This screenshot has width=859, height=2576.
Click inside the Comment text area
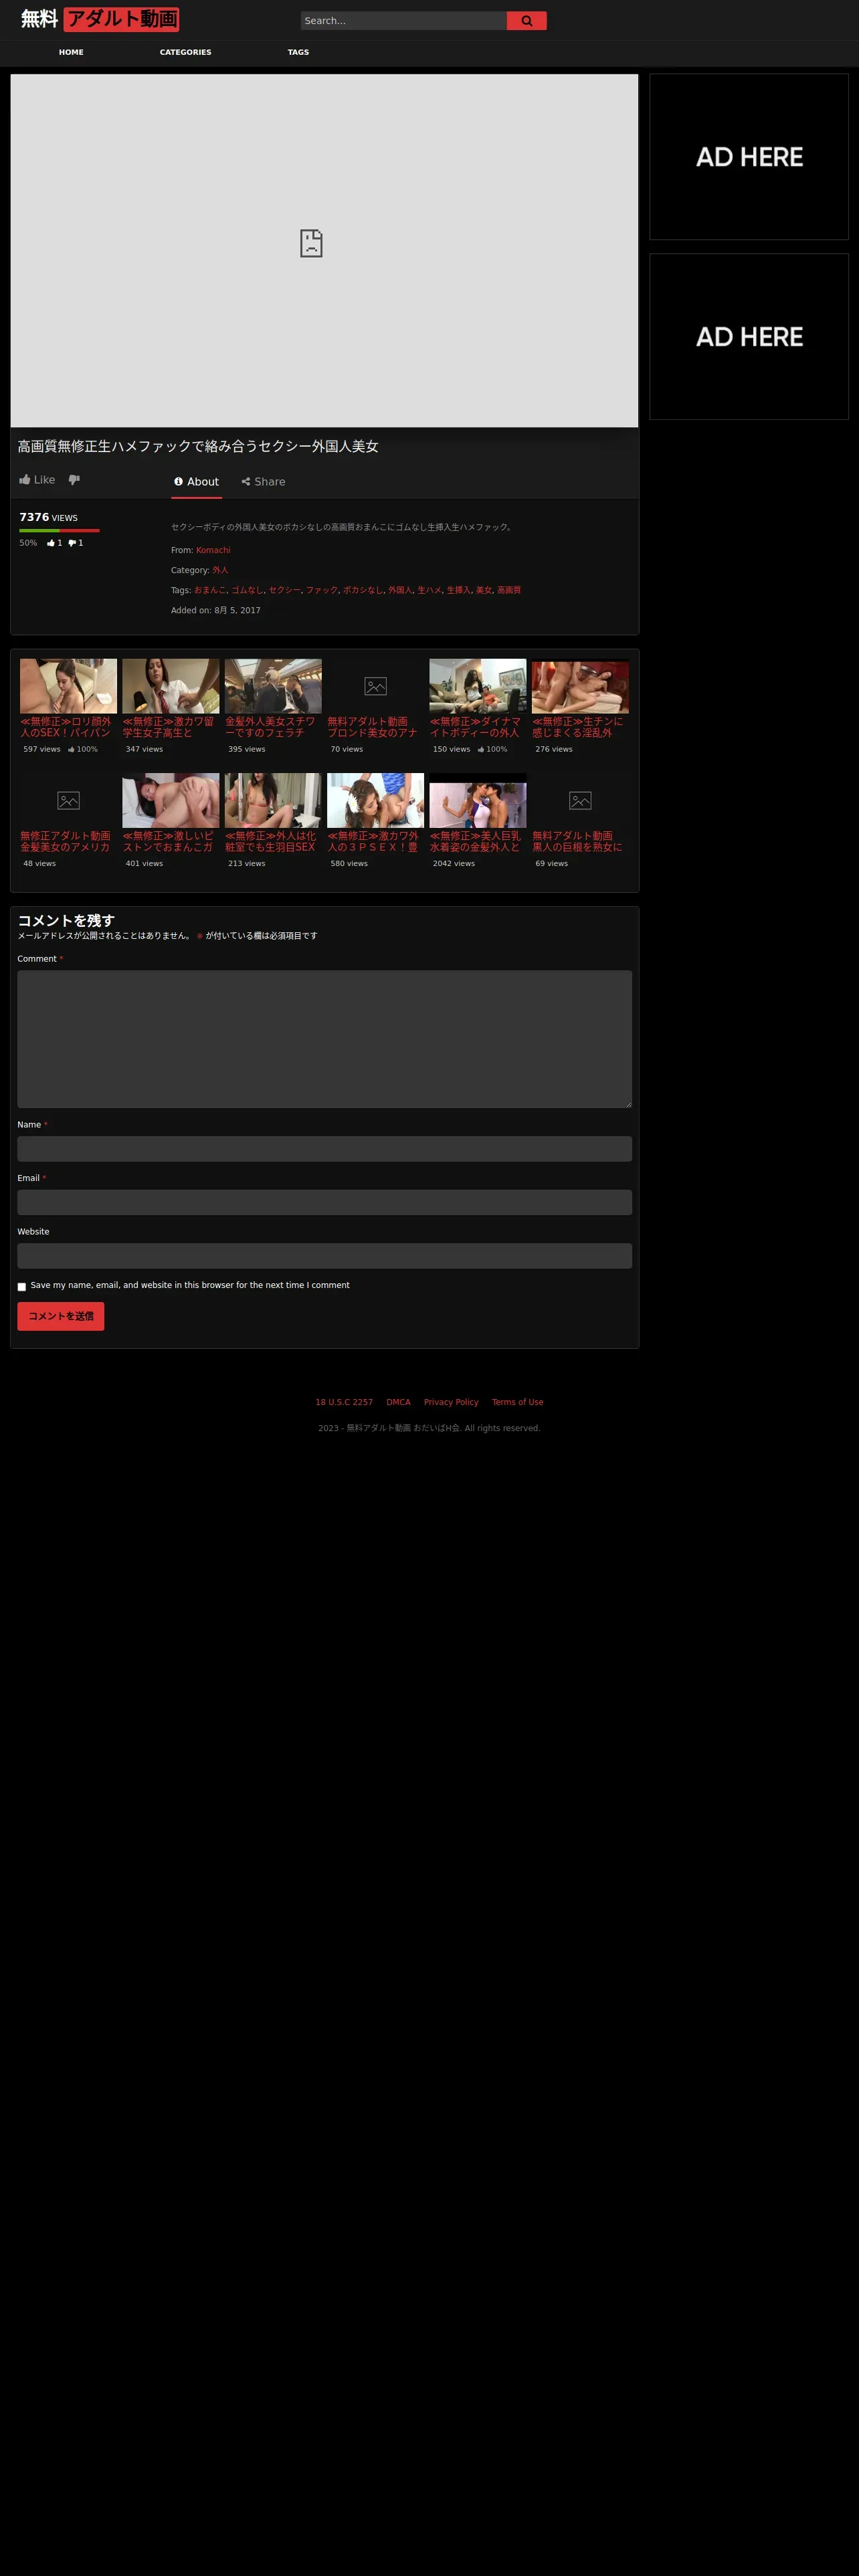click(324, 1039)
